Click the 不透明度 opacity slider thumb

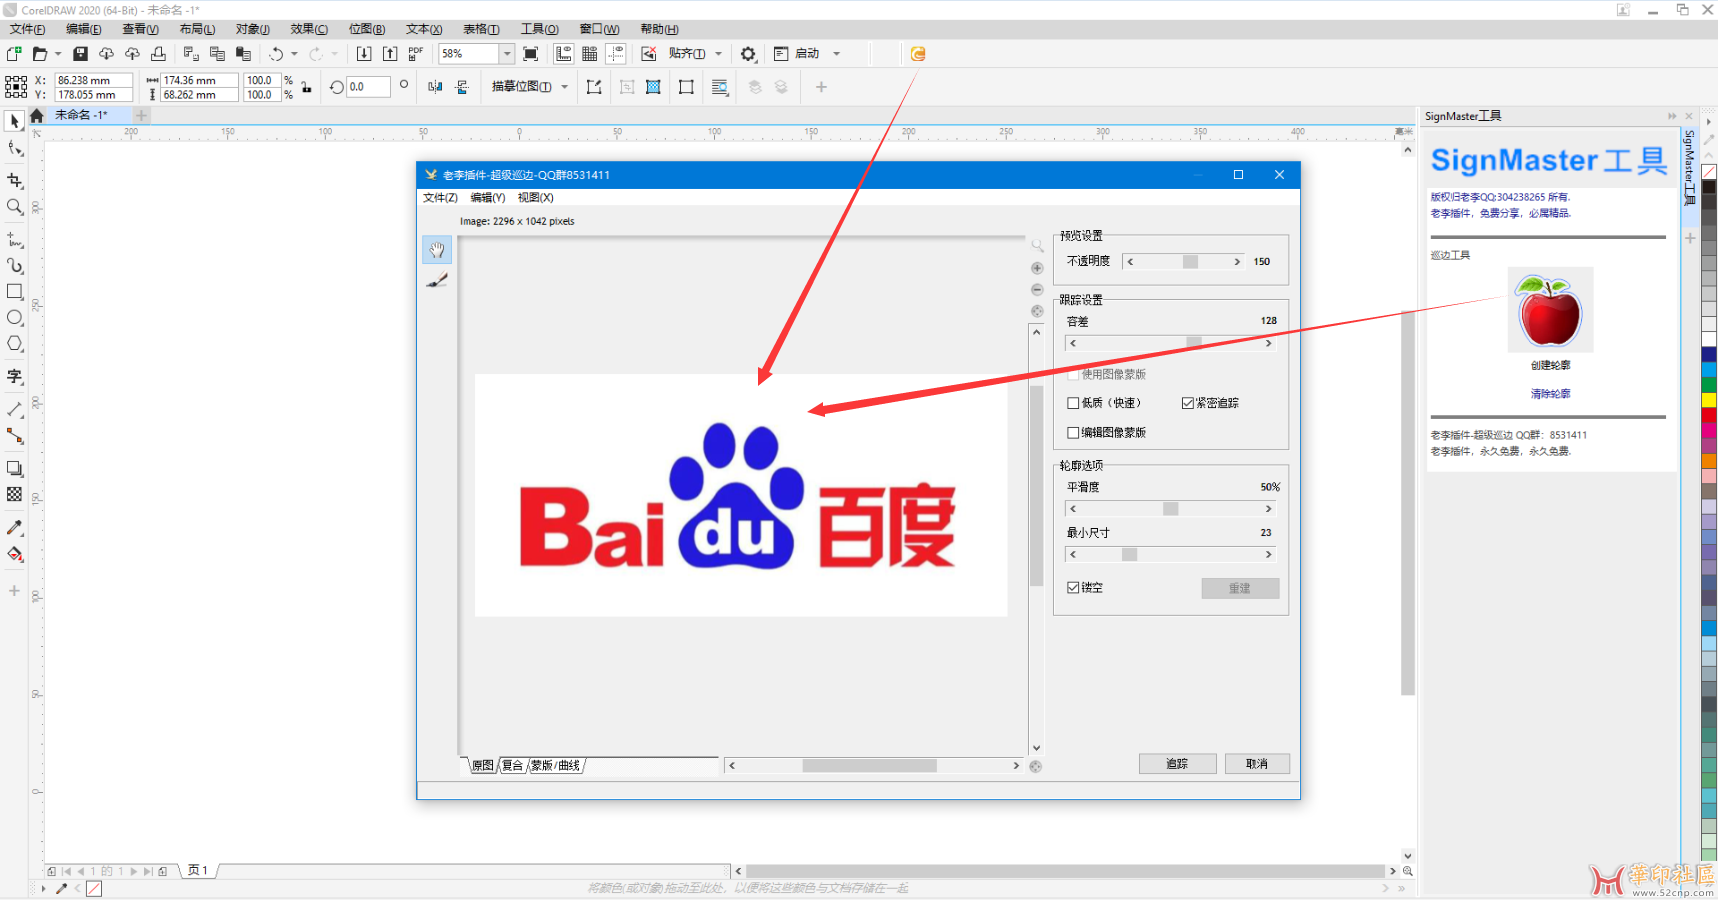point(1190,262)
